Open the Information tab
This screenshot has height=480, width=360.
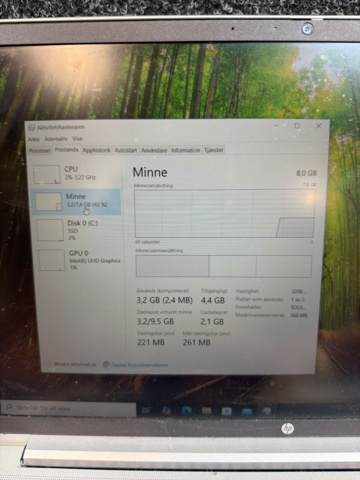coord(186,150)
